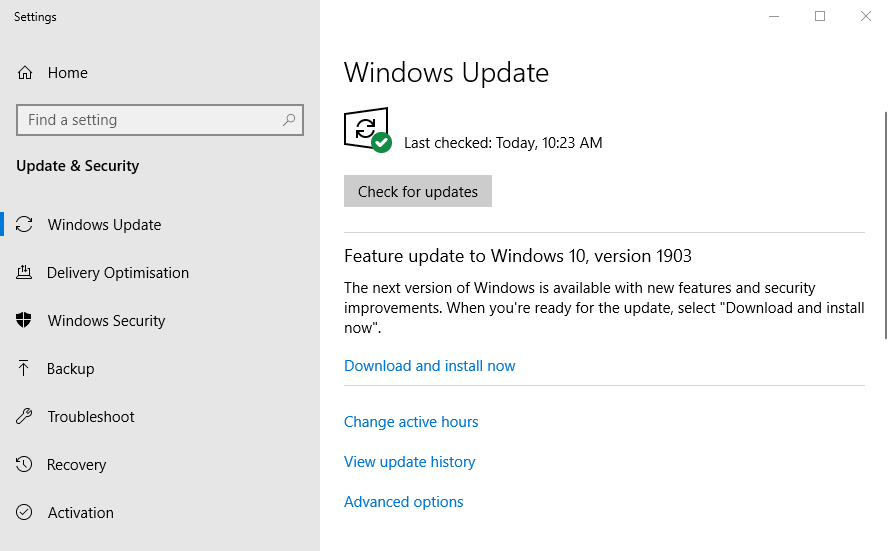Viewport: 889px width, 551px height.
Task: Click the Feature update version 1903 heading
Action: [x=518, y=256]
